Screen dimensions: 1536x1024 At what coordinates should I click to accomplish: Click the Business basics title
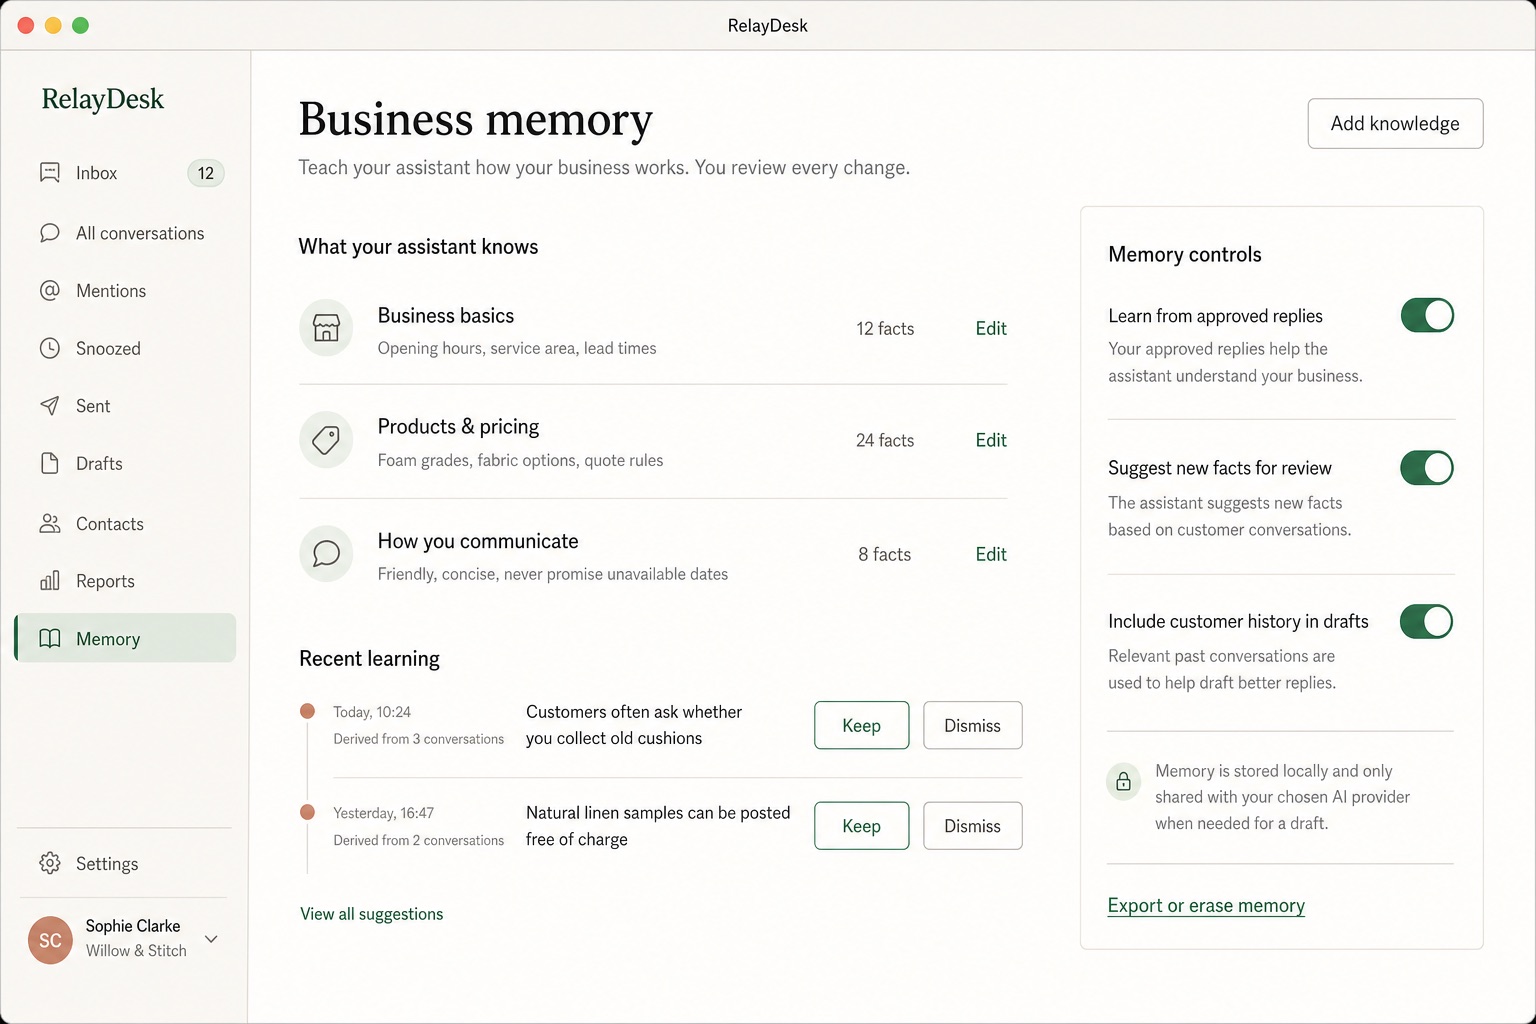click(446, 315)
